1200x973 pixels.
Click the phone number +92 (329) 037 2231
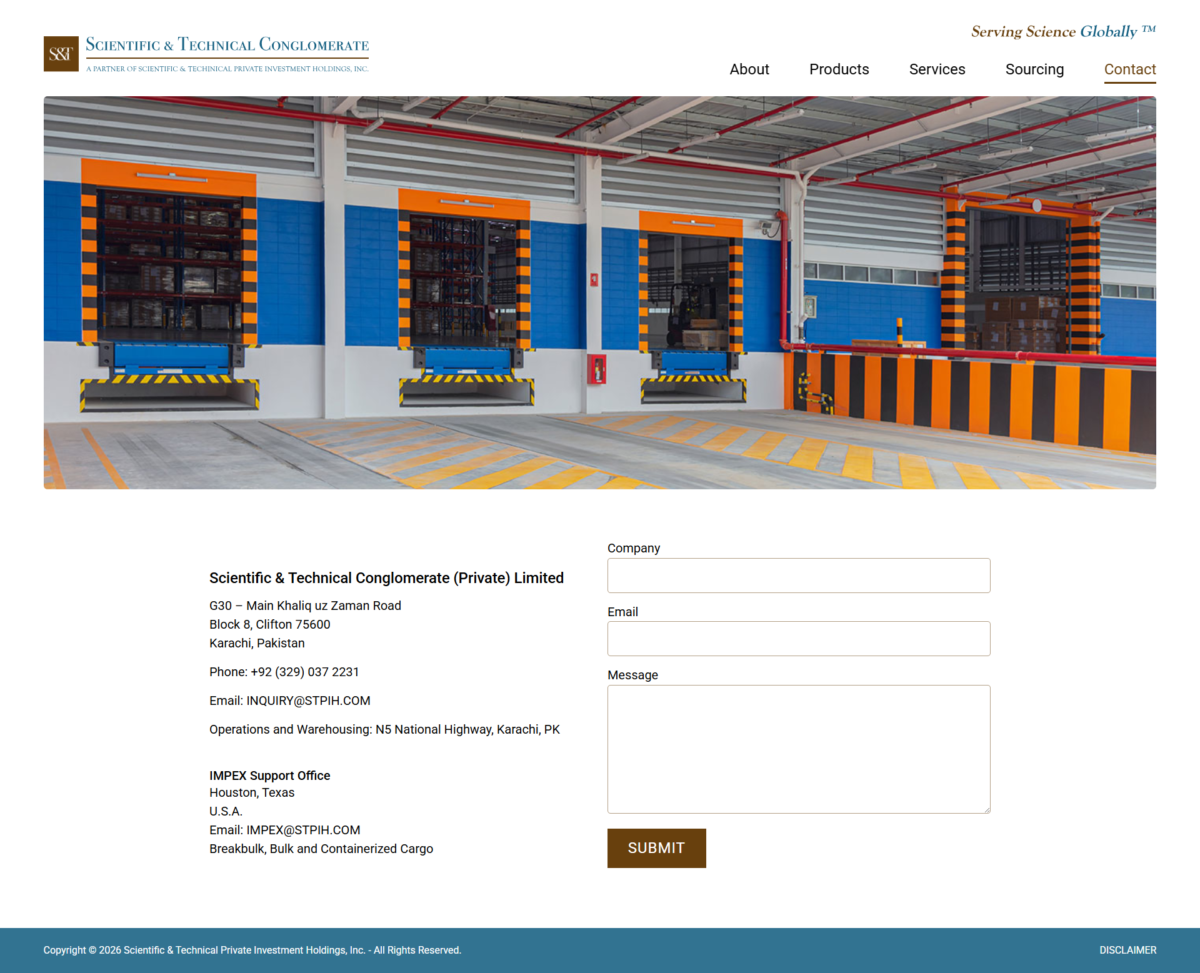click(x=284, y=671)
